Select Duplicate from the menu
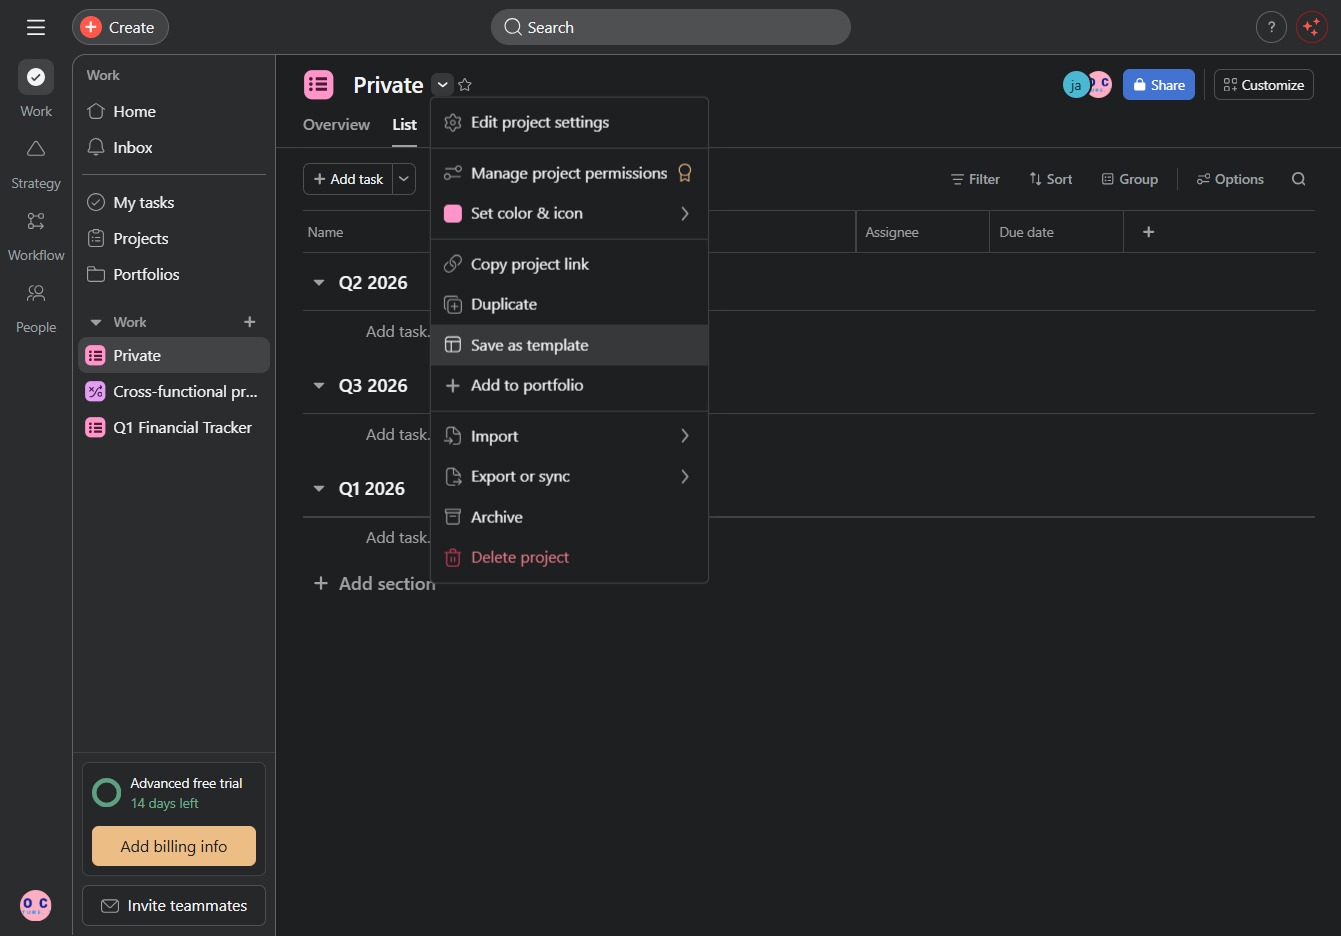 pos(569,305)
